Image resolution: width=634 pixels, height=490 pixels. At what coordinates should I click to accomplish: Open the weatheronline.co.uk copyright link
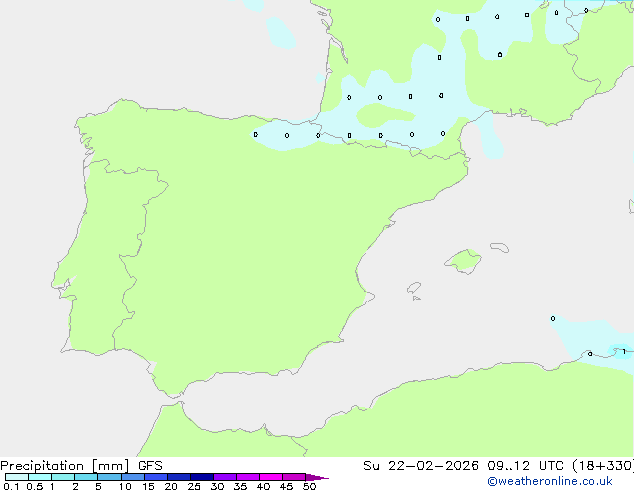click(x=550, y=482)
